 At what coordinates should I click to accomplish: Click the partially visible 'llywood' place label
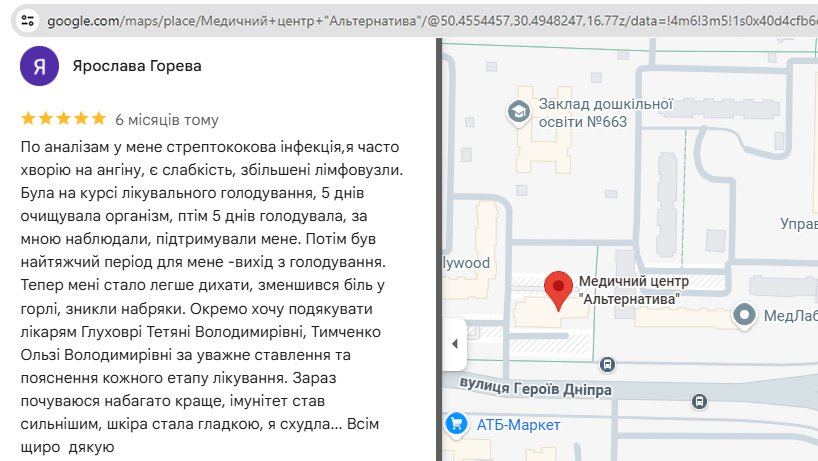click(x=465, y=263)
